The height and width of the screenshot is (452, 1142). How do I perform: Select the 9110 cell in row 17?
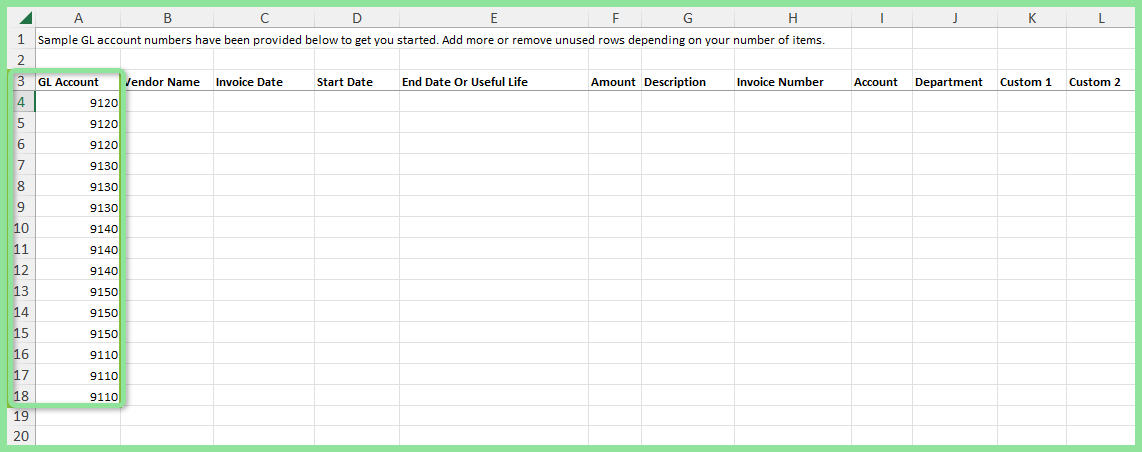click(78, 375)
